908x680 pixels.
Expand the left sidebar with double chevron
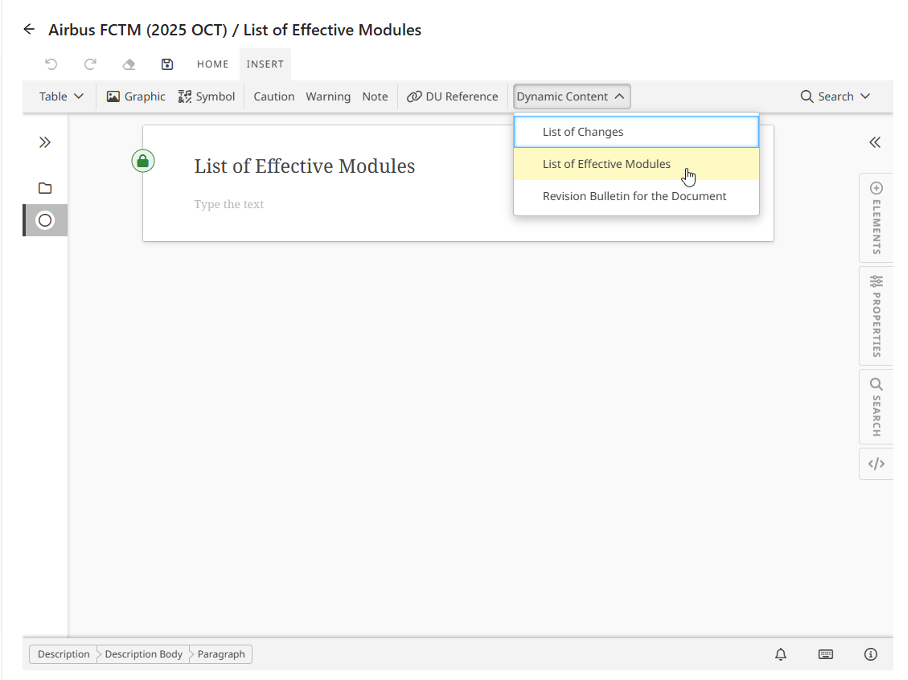click(x=45, y=142)
